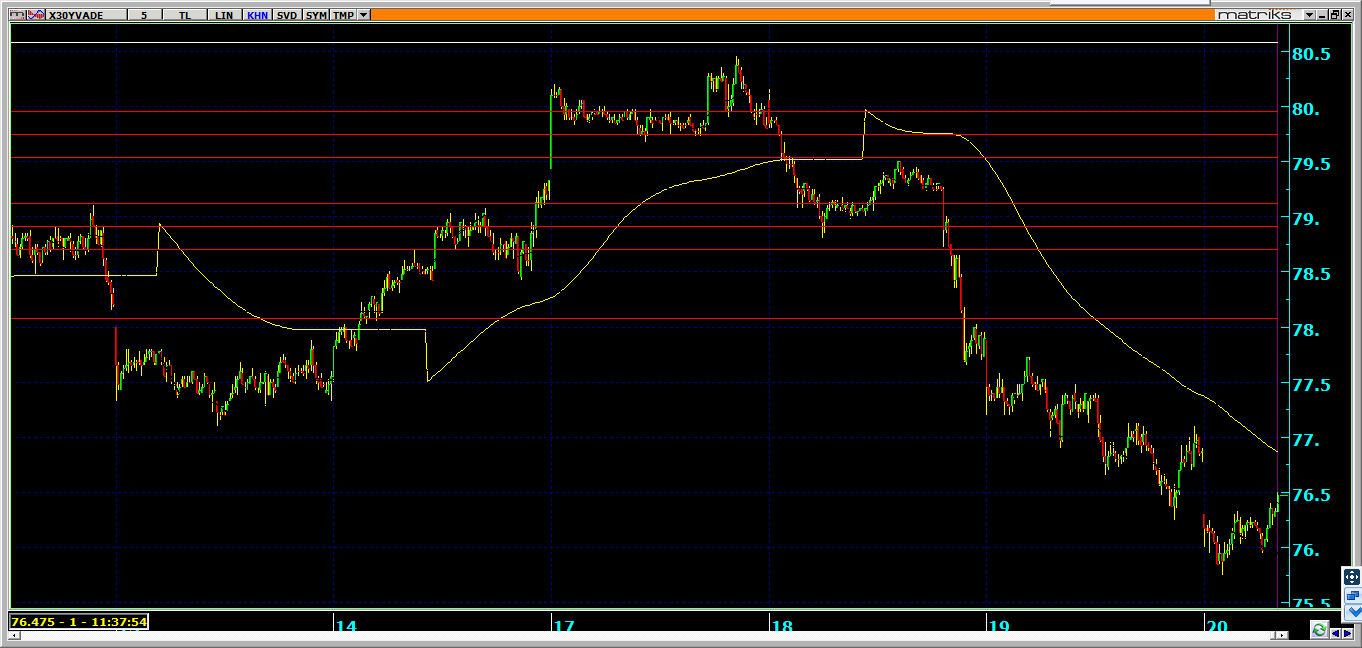This screenshot has width=1362, height=648.
Task: Change the period value 5 field
Action: pos(144,15)
